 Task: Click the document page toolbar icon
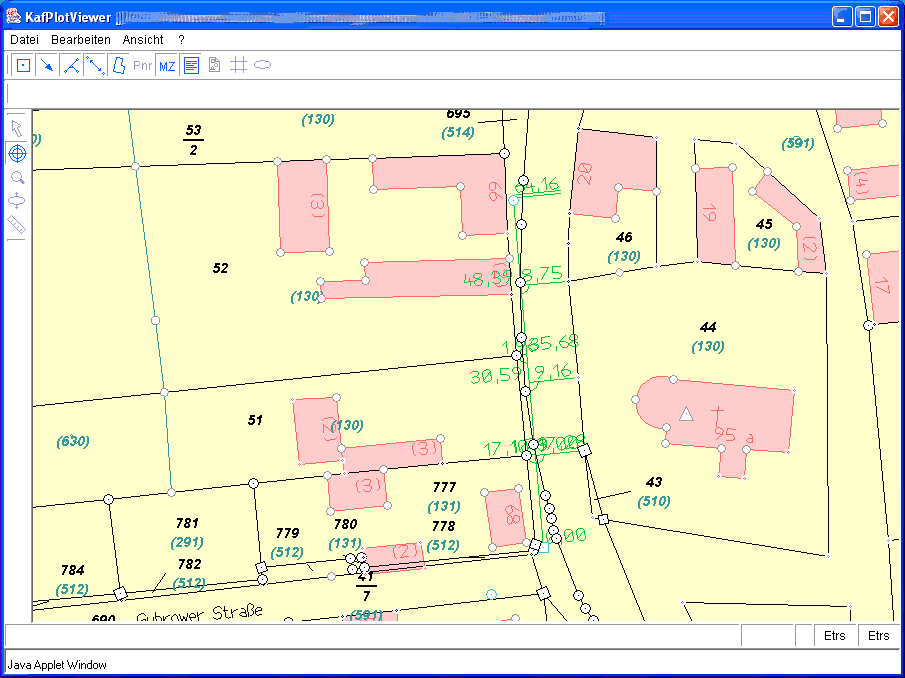coord(214,66)
